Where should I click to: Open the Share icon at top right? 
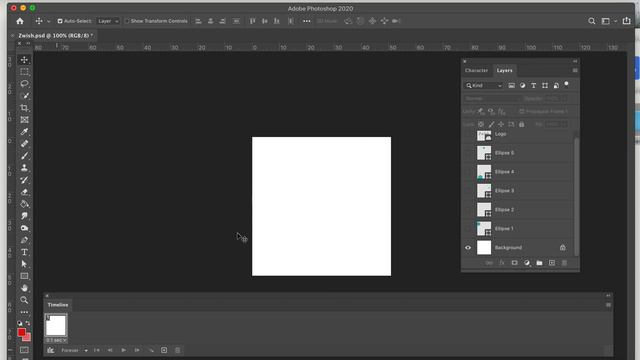pos(627,21)
